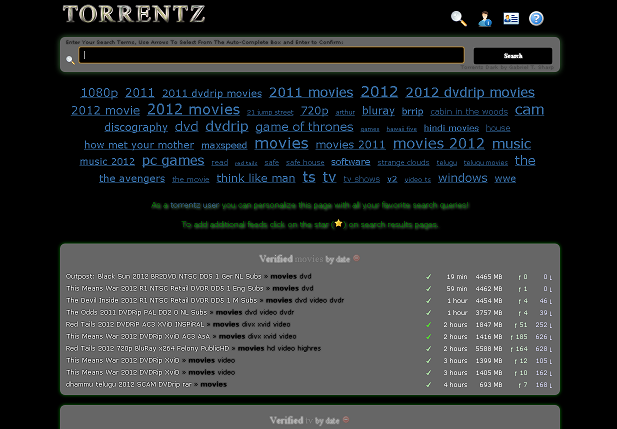The image size is (617, 429).
Task: Open the user profile icon in header
Action: (x=485, y=18)
